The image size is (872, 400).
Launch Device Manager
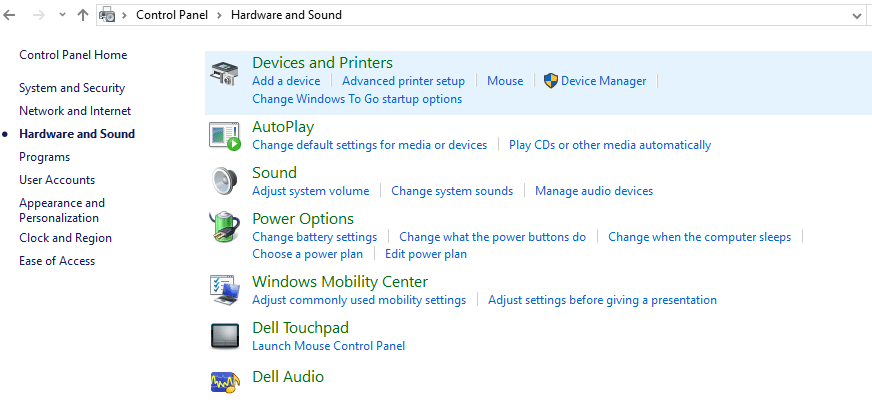(x=603, y=81)
